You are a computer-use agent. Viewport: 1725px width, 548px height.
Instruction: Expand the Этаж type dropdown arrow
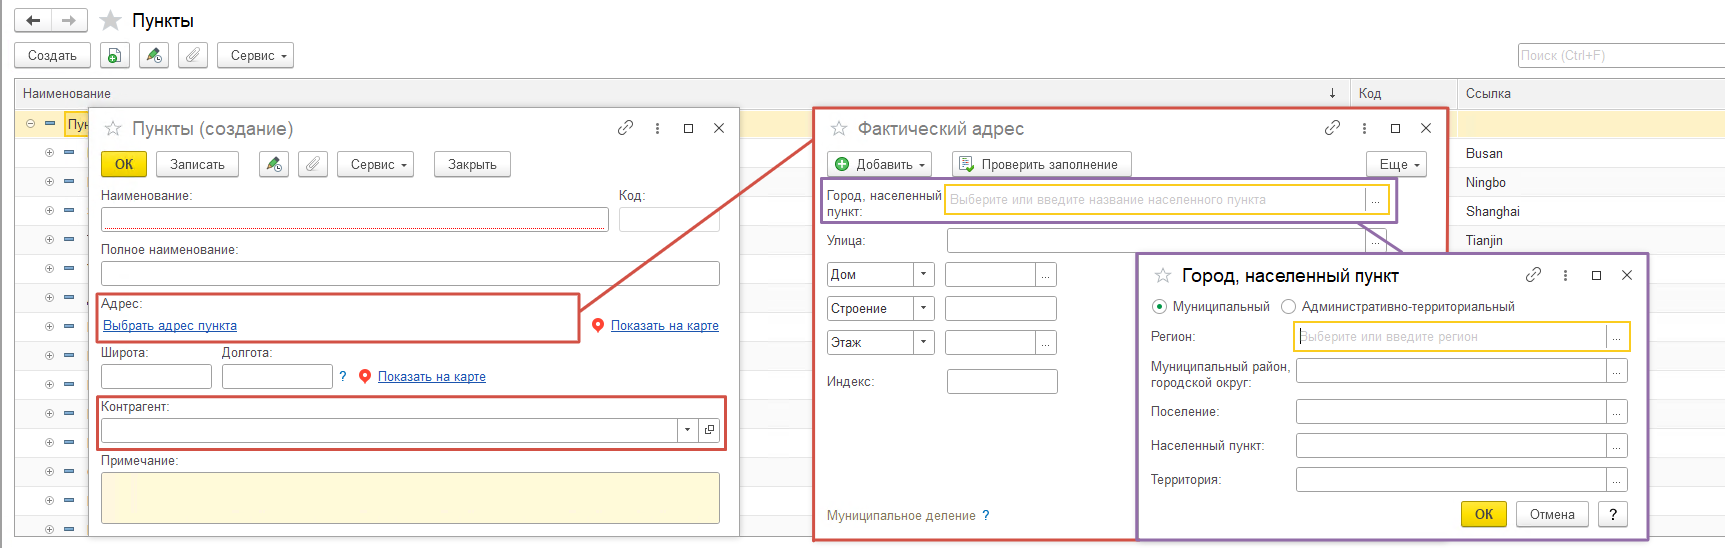point(924,342)
